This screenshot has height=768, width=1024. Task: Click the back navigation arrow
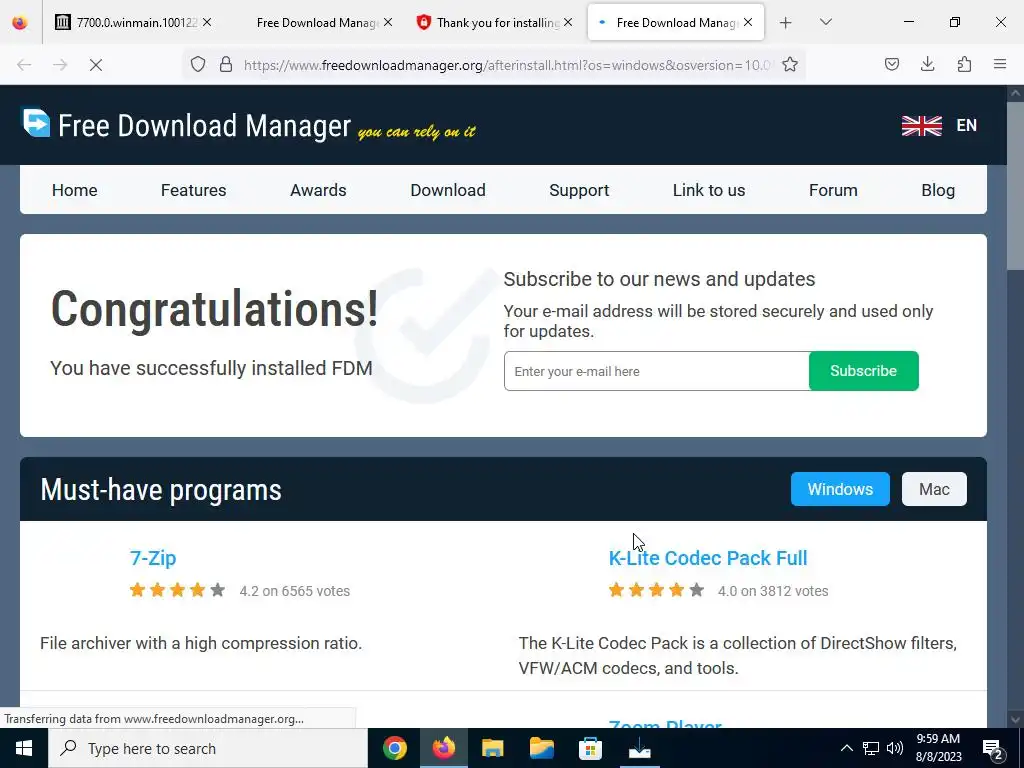tap(24, 65)
